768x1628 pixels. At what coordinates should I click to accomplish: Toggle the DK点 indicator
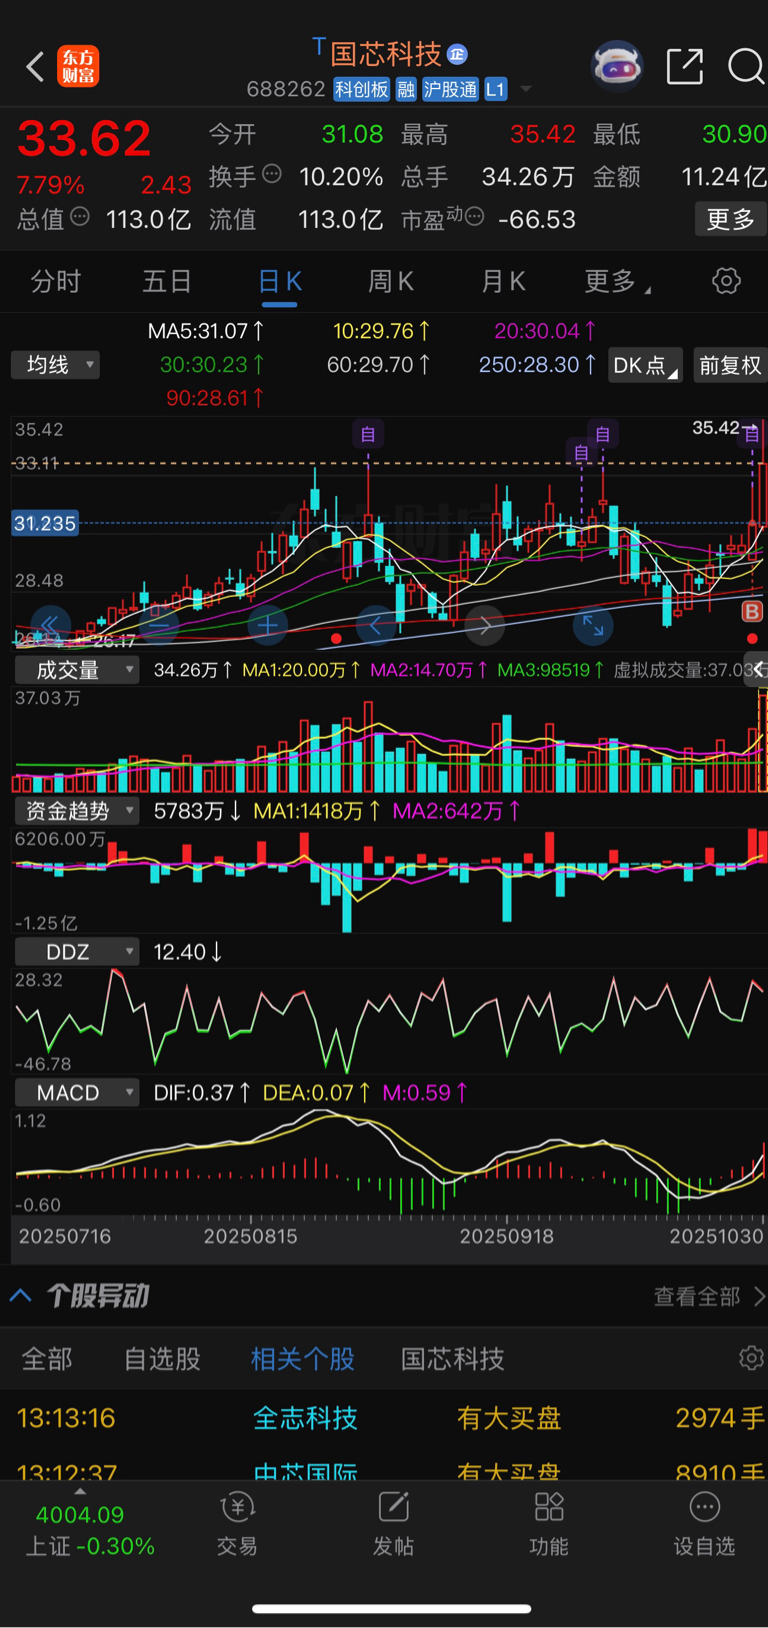[x=645, y=365]
